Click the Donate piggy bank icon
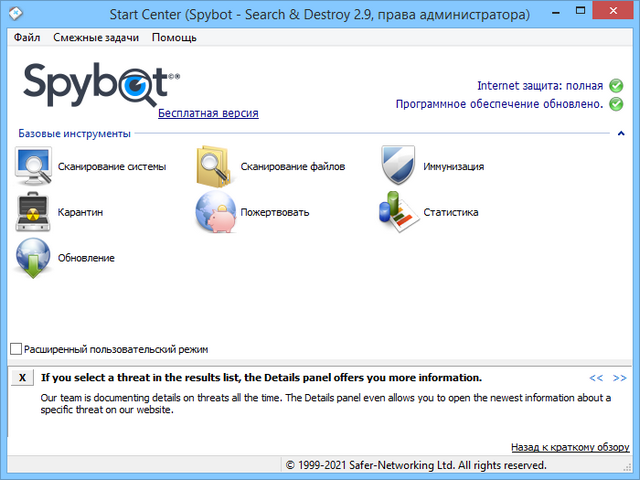 point(216,212)
